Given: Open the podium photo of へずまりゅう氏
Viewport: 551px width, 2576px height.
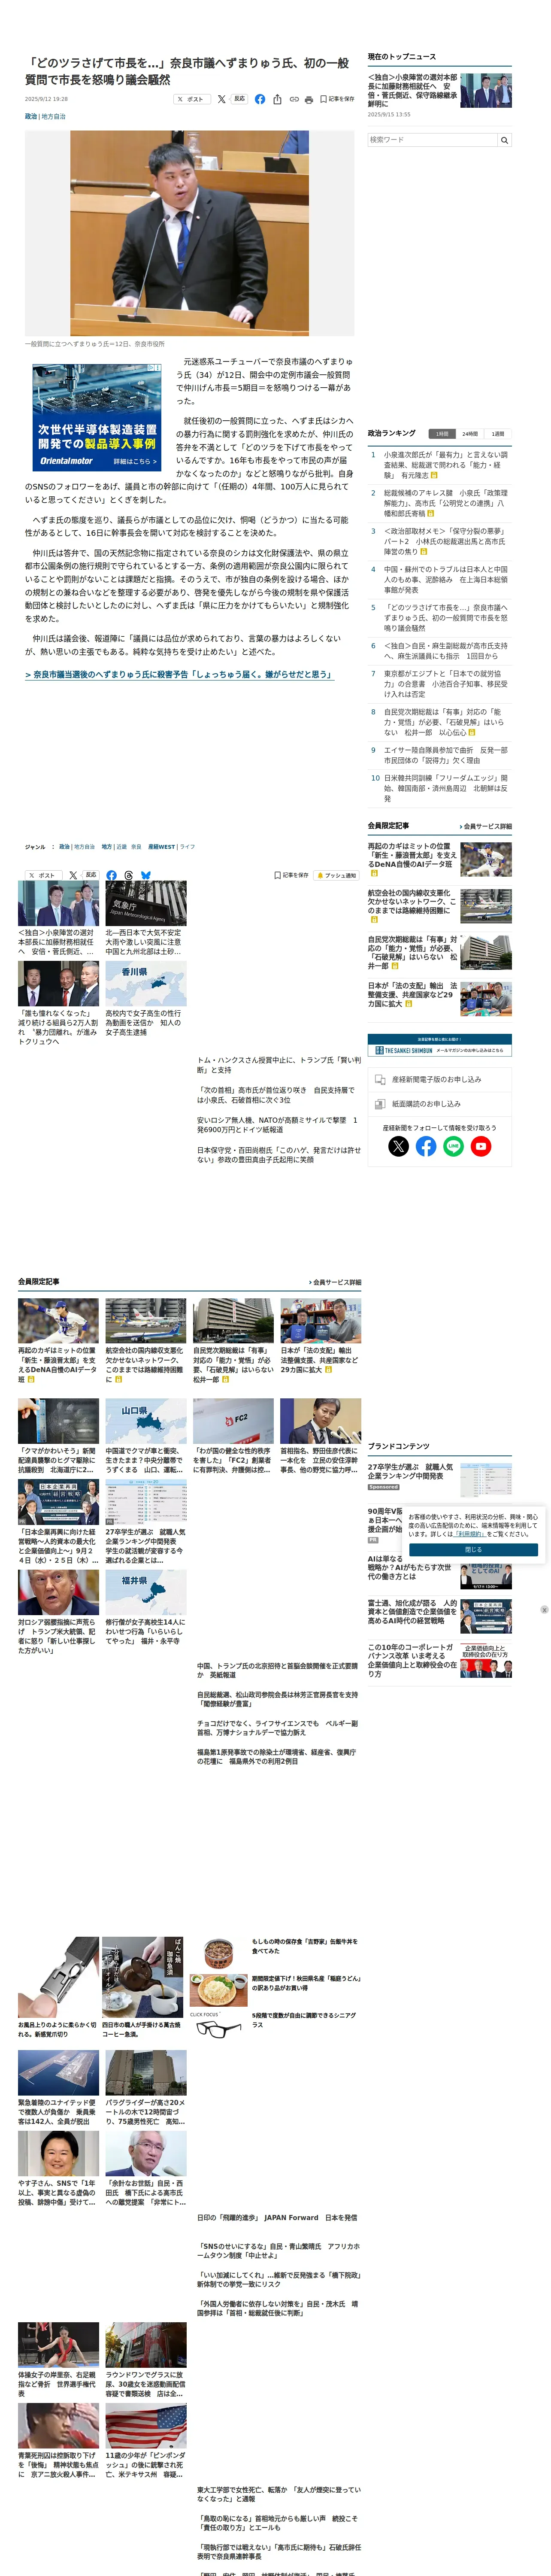Looking at the screenshot, I should coord(190,233).
